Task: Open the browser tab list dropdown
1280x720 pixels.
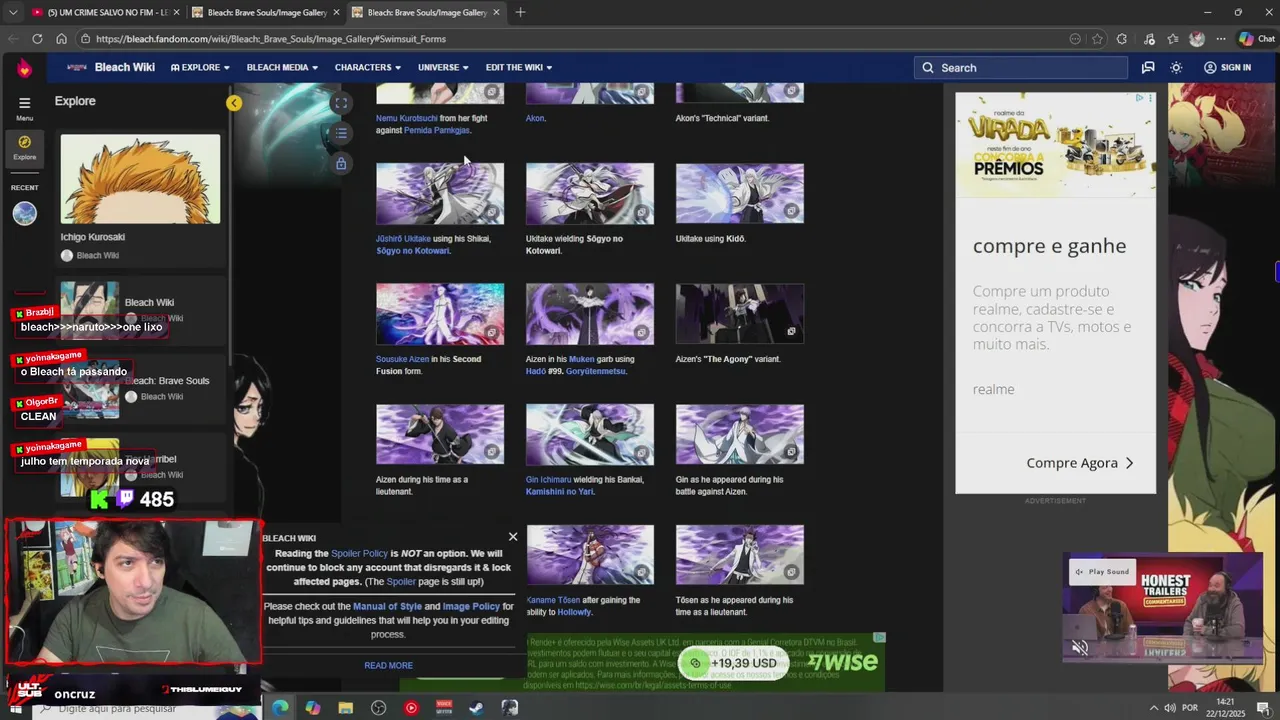Action: tap(13, 13)
